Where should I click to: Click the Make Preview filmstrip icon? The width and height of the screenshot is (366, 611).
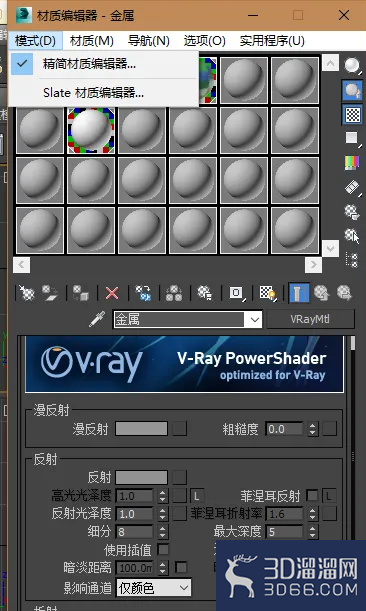tap(352, 188)
